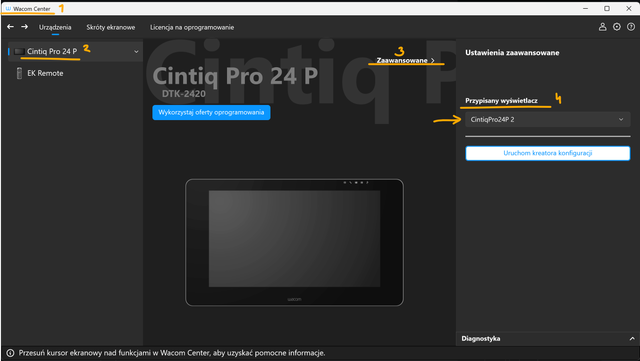Open the CintiqPro24P 2 display dropdown
This screenshot has height=361, width=640.
pos(548,119)
